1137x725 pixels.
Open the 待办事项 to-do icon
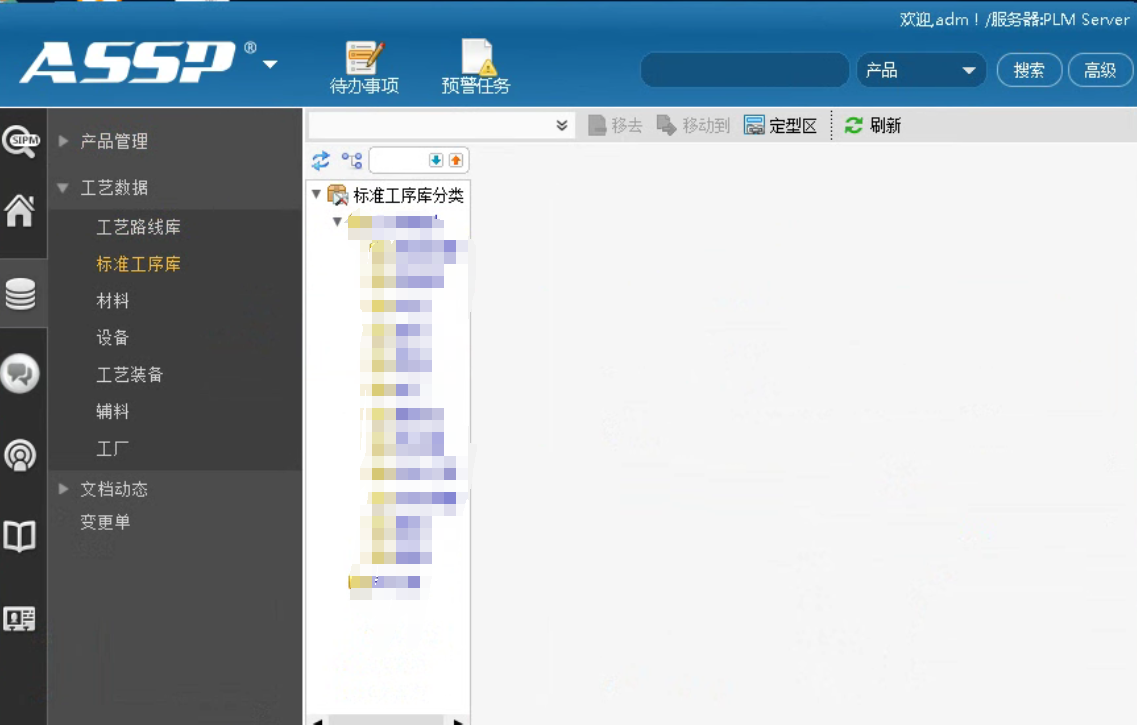pos(365,67)
